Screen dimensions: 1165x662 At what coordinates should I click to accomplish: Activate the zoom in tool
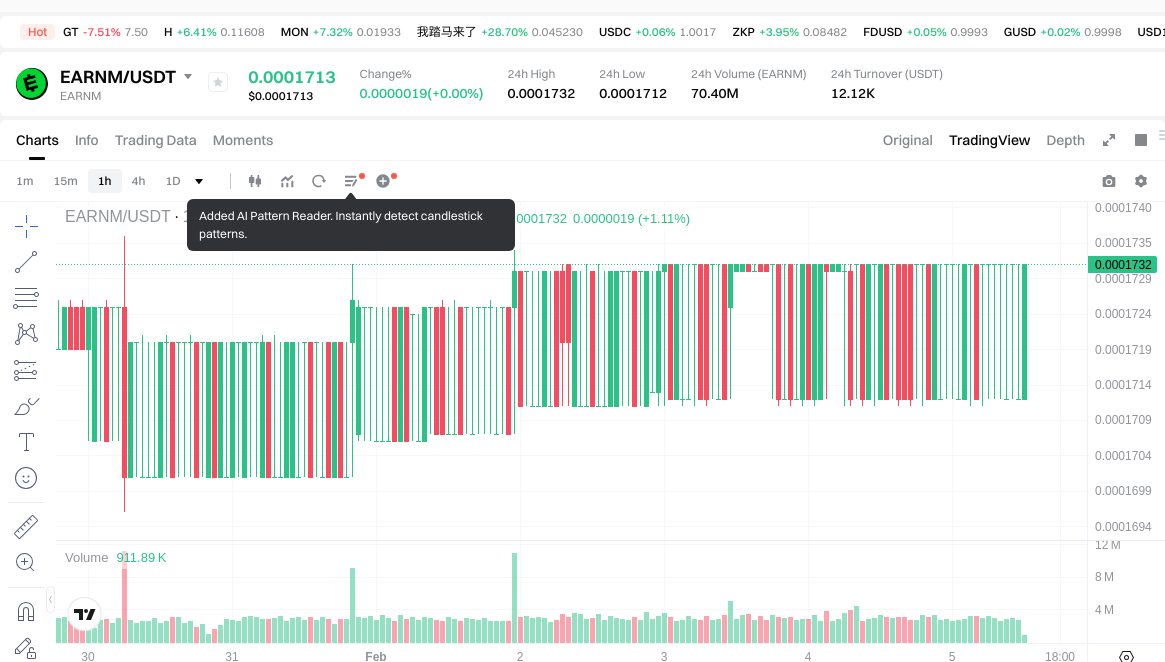click(26, 562)
